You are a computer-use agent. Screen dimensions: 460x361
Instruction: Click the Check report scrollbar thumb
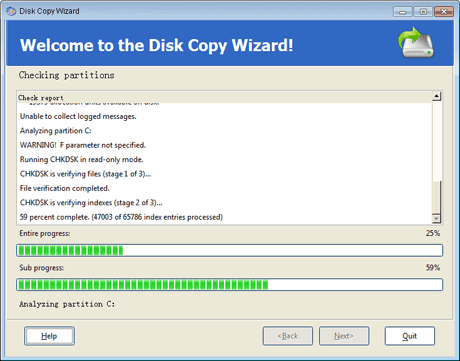pos(436,198)
